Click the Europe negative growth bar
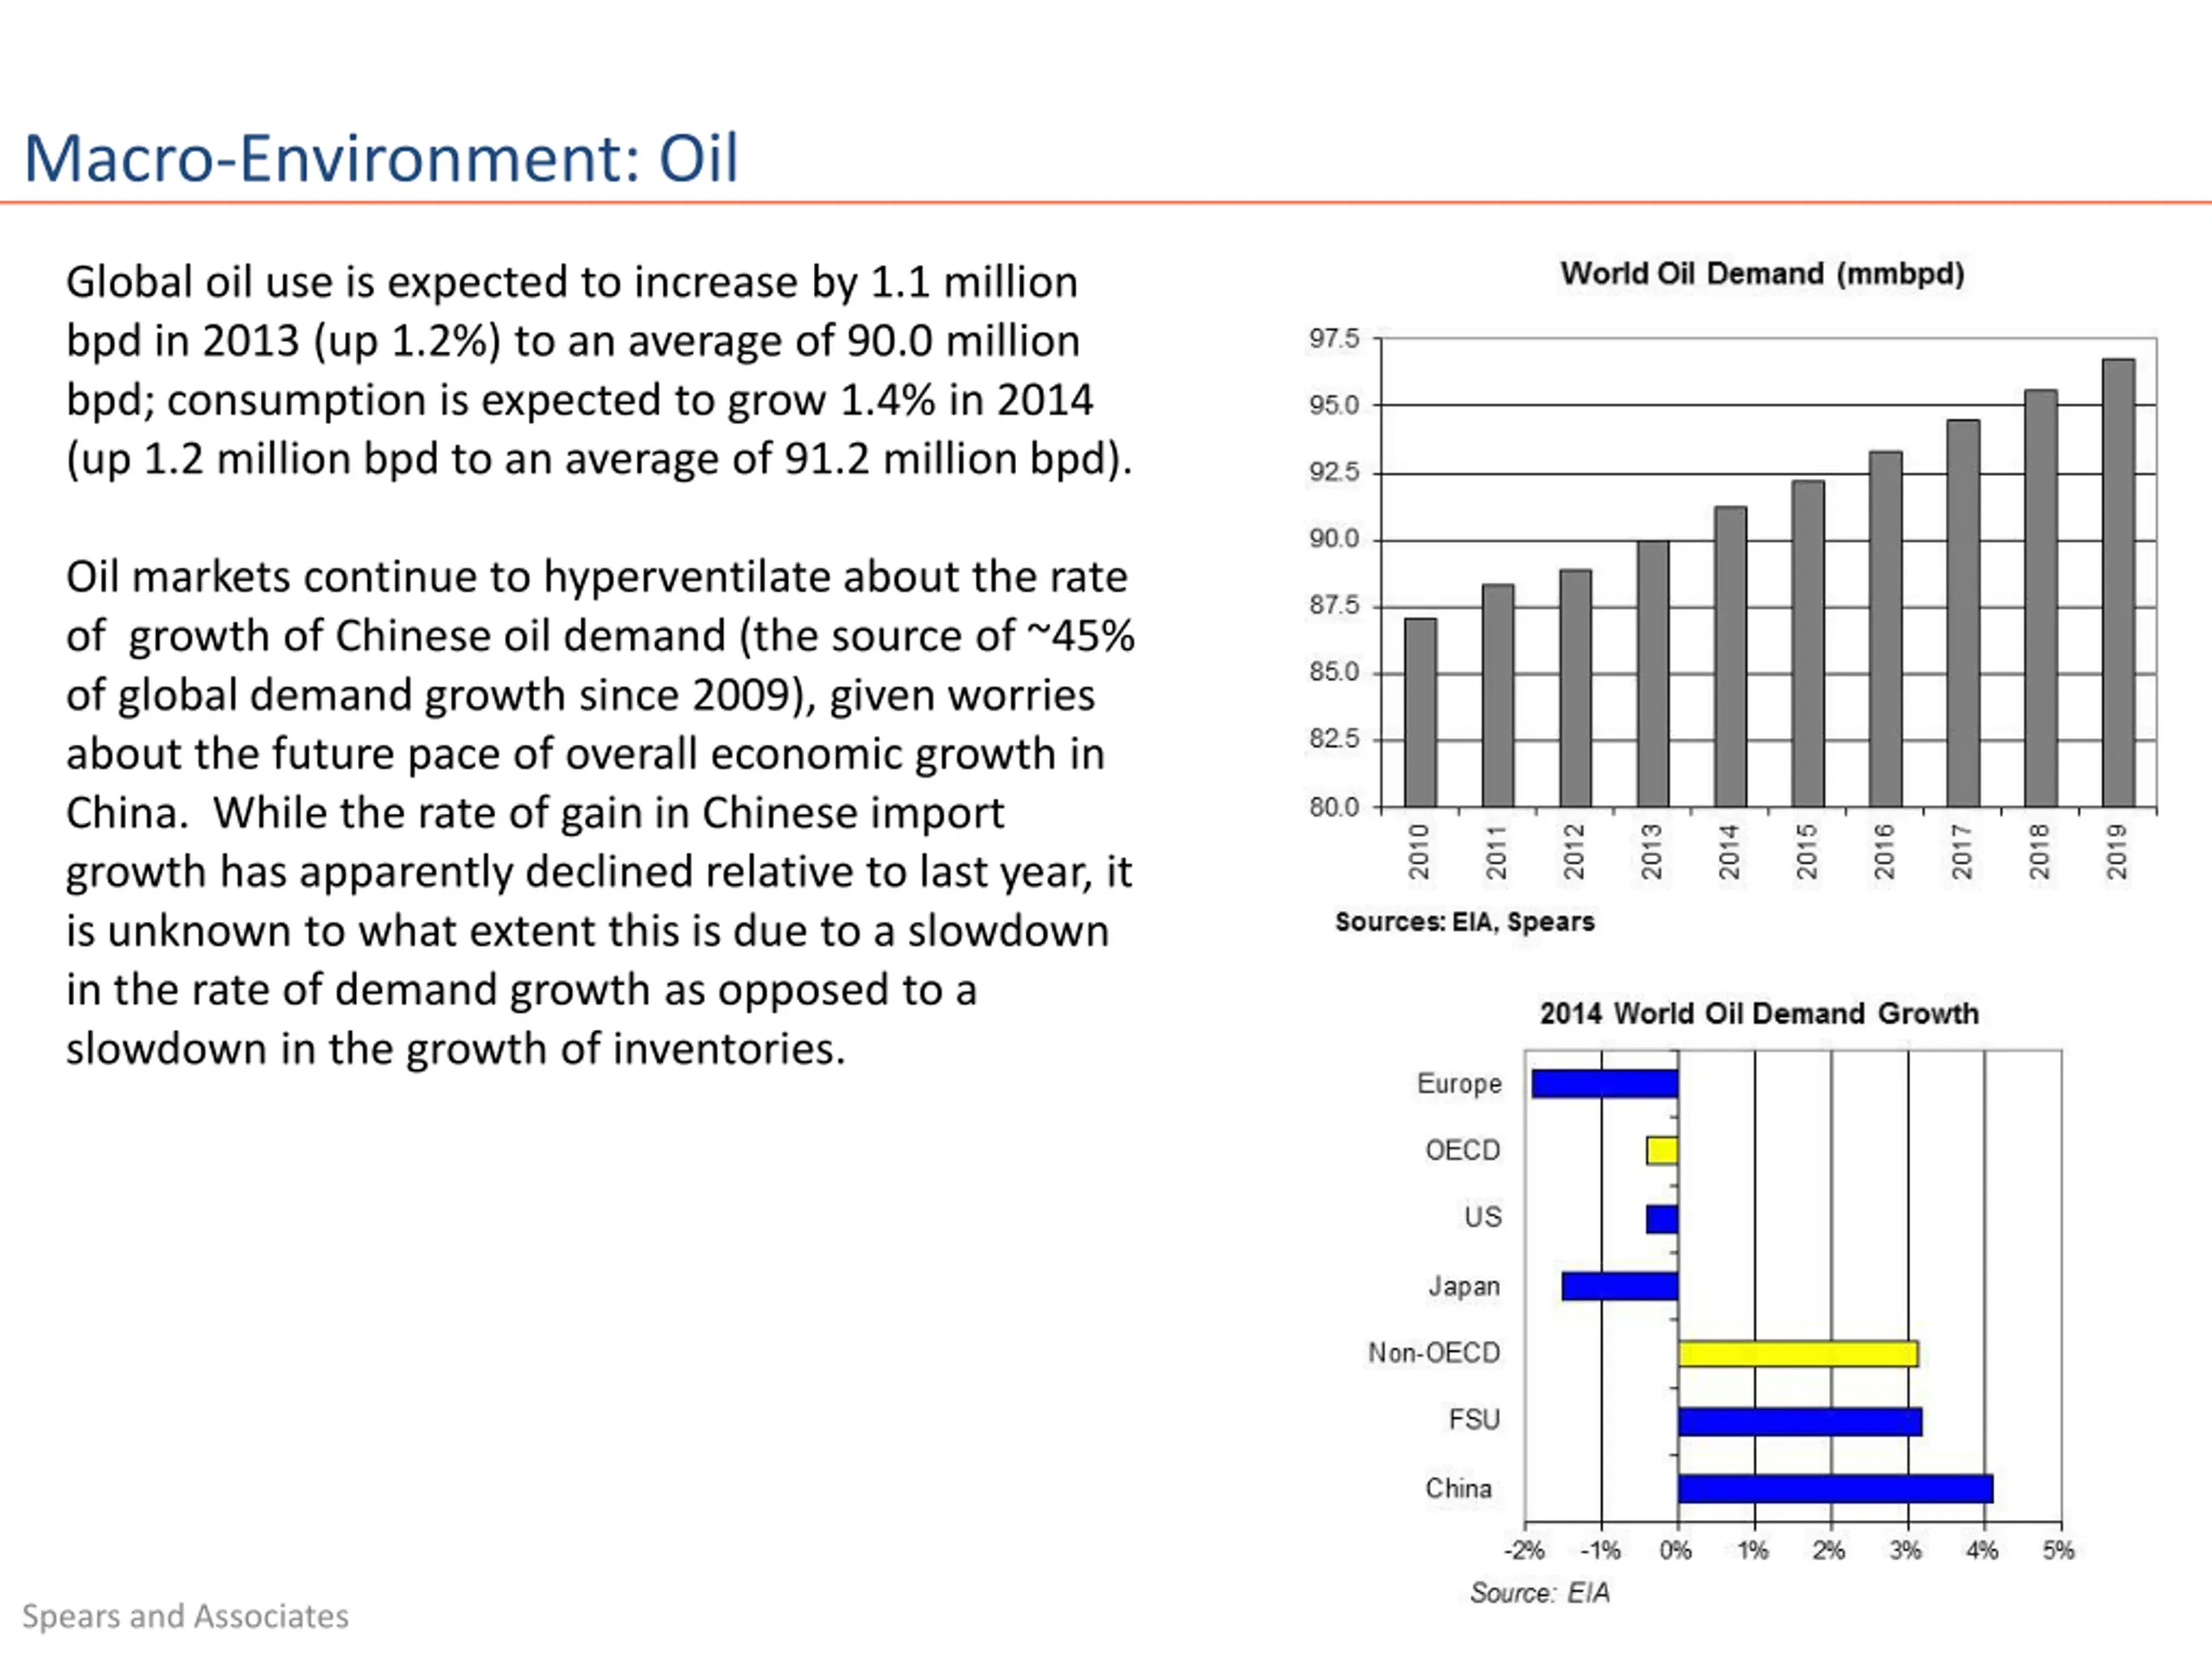 click(1605, 1083)
